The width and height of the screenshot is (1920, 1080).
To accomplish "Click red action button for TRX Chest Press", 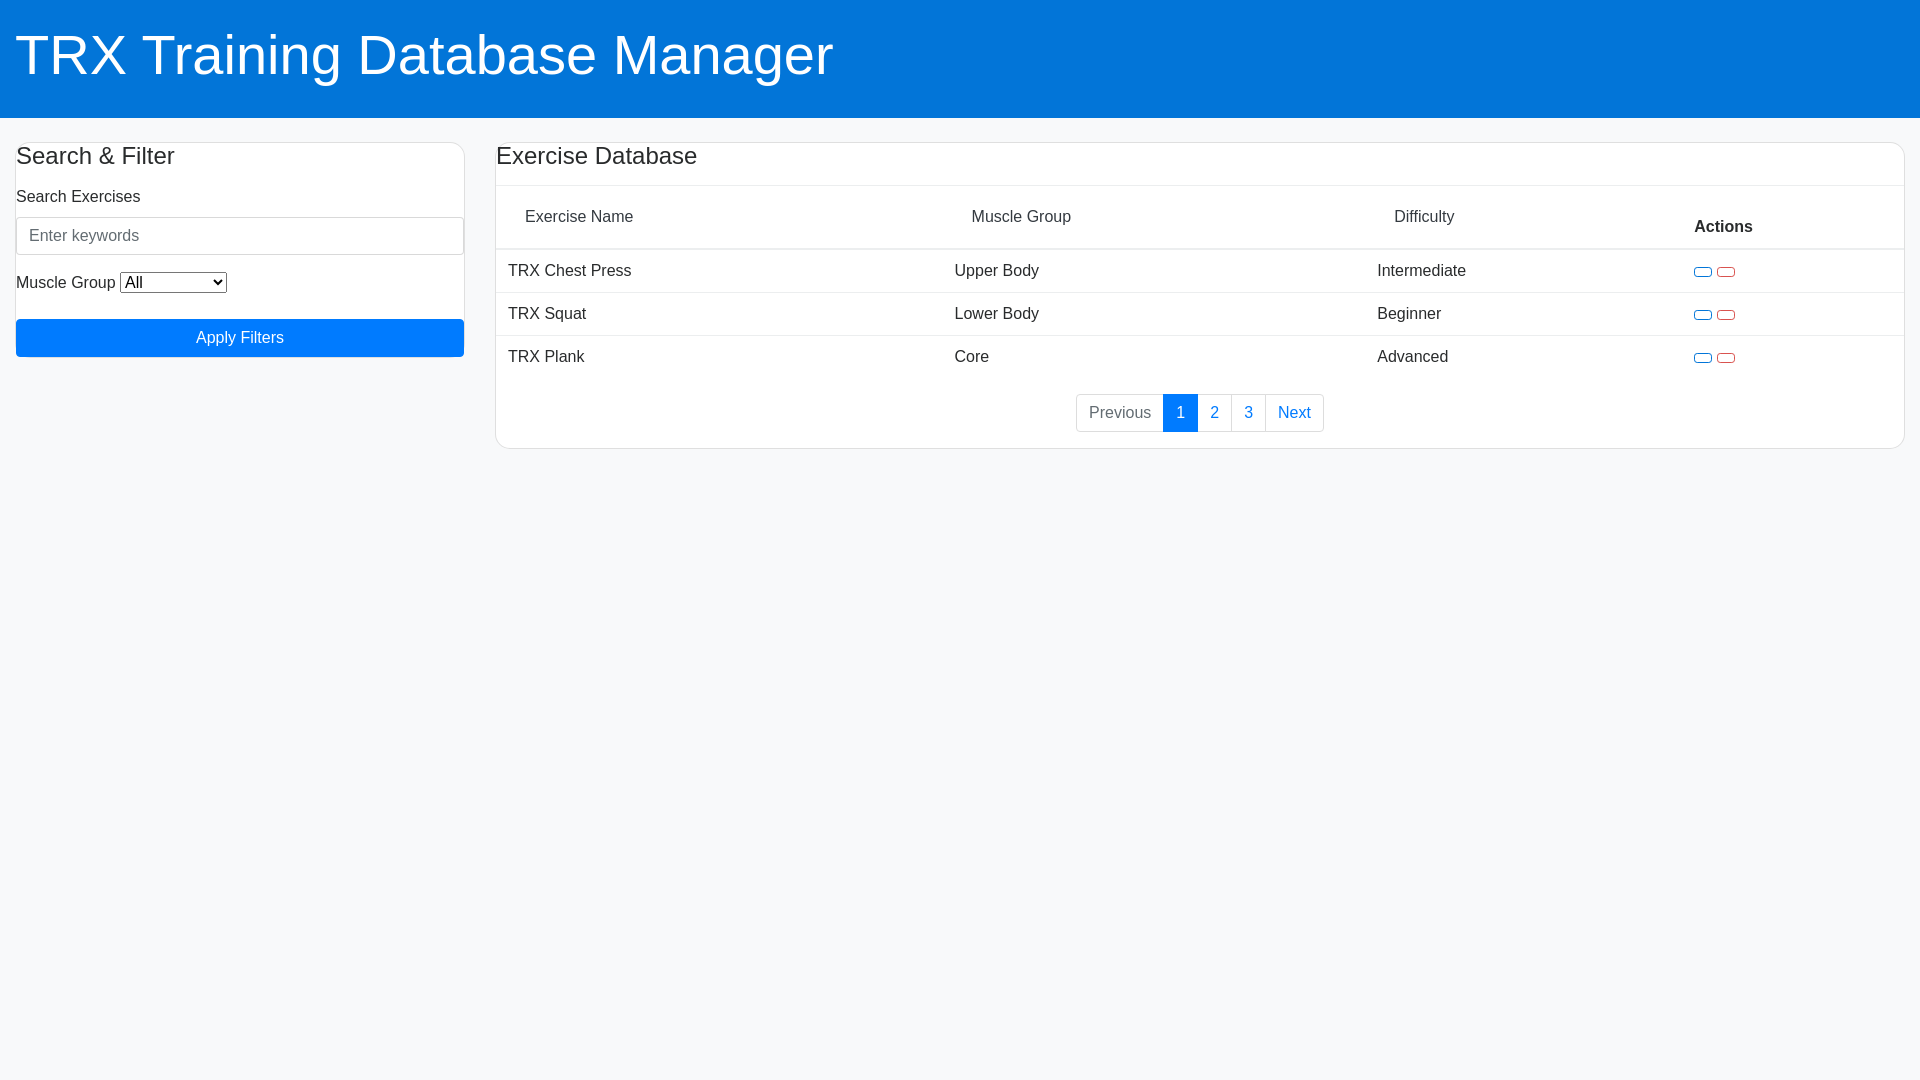I will 1725,272.
